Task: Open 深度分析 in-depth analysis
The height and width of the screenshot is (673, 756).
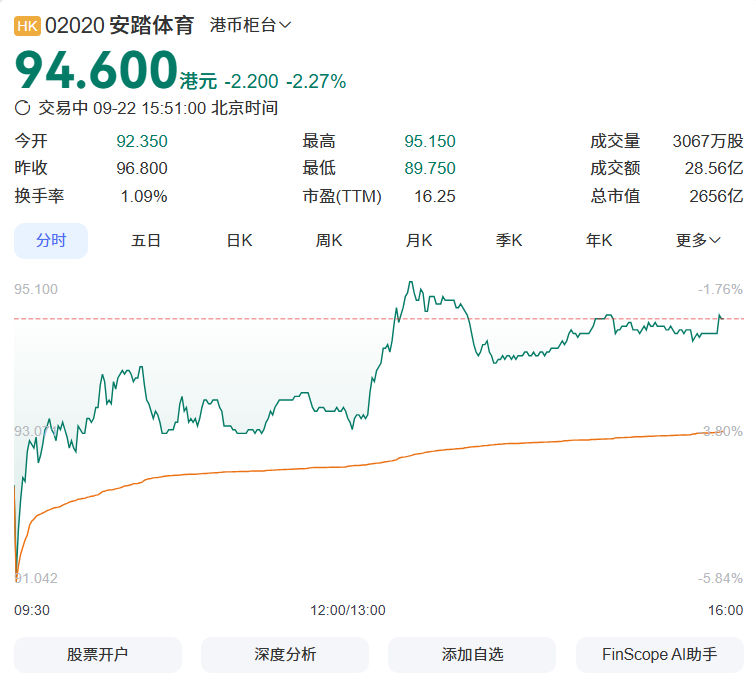Action: pos(285,655)
